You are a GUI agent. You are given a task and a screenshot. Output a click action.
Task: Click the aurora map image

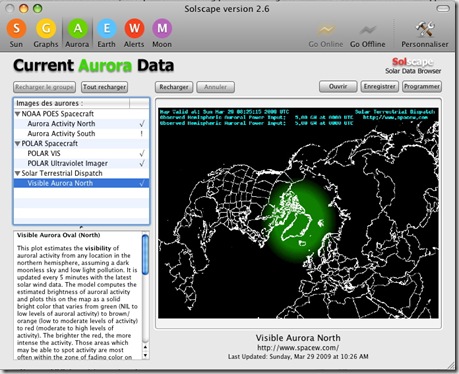(298, 213)
